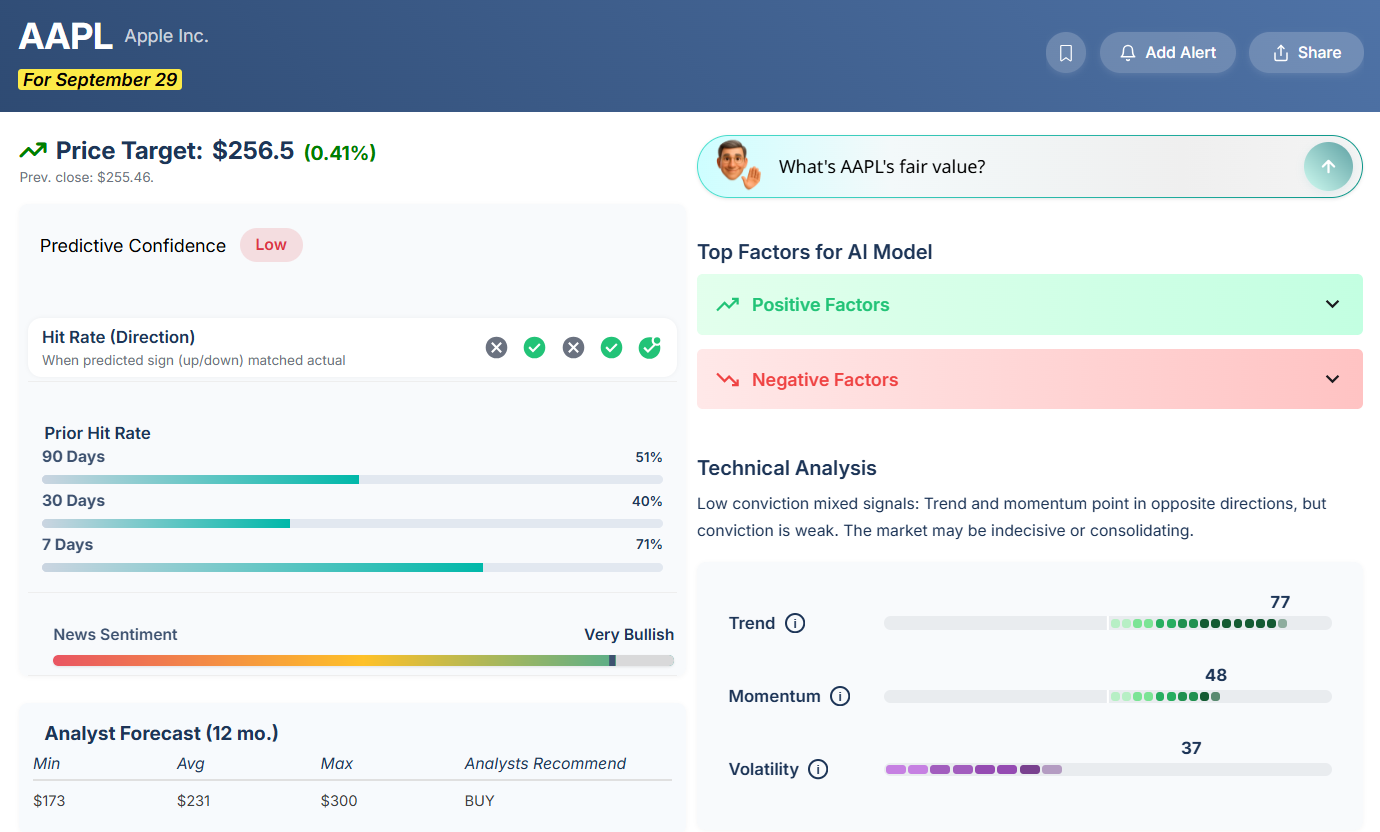Click the Volatility score 37

pos(1191,748)
